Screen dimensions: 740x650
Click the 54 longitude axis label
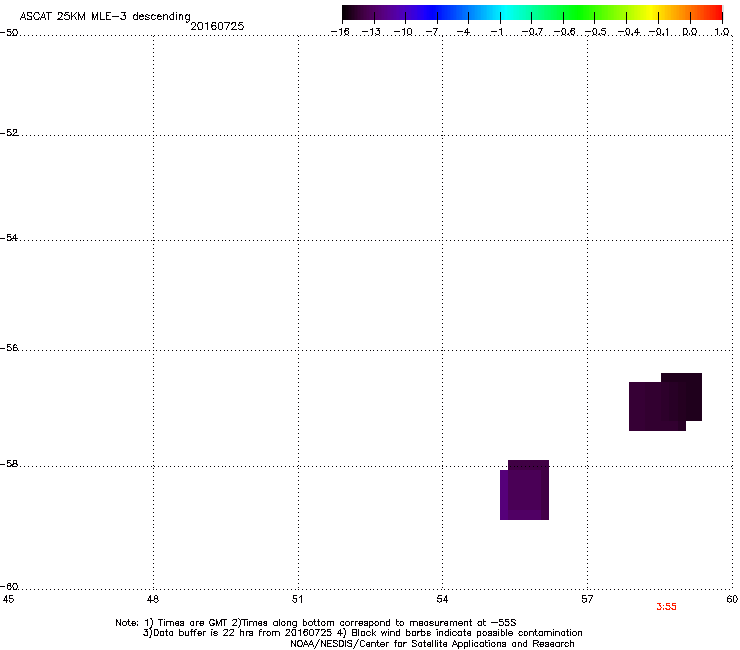(442, 599)
